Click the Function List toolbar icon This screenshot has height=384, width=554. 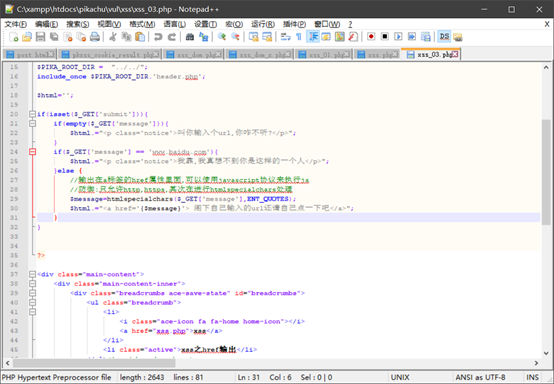click(353, 37)
